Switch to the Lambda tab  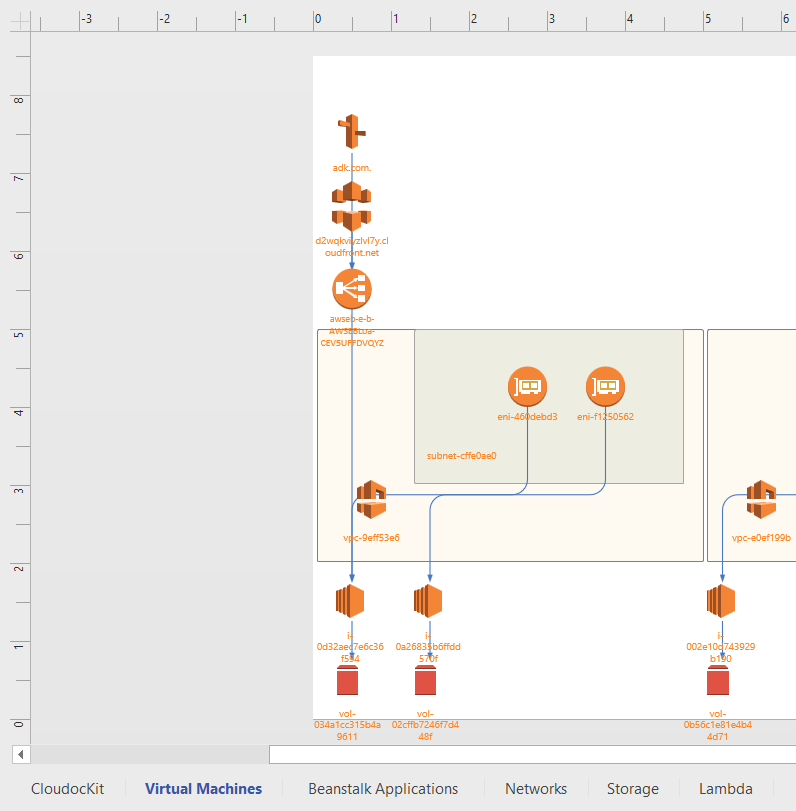[726, 789]
